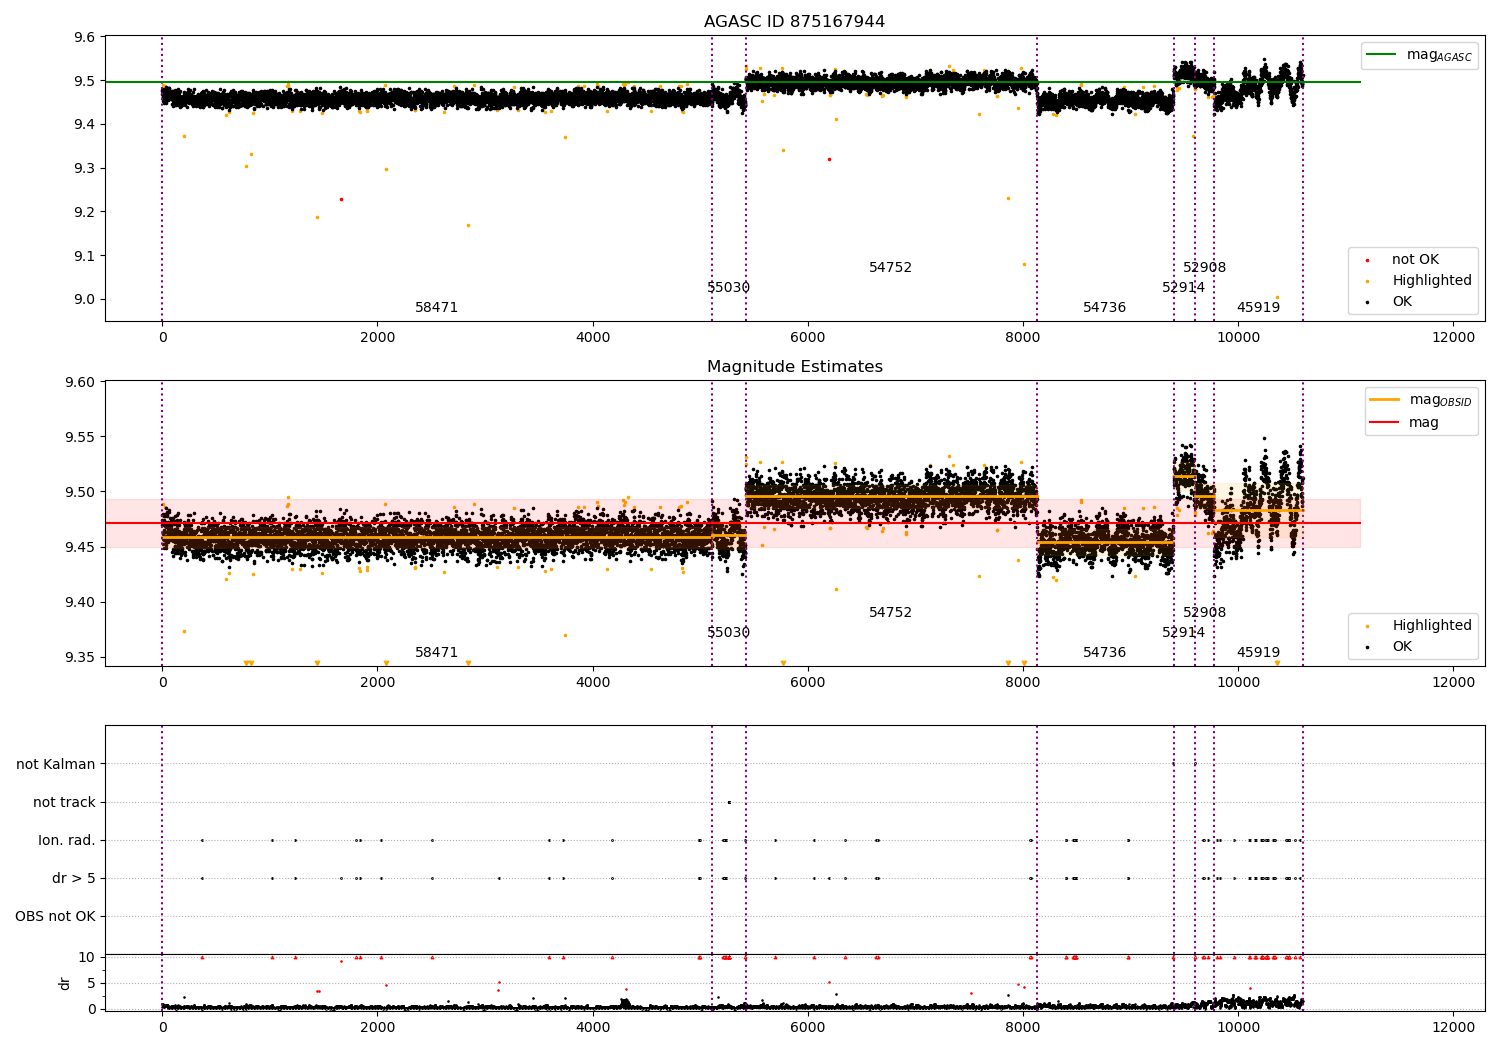
Task: Click the 6000 x-axis tick of top plot
Action: [x=807, y=338]
